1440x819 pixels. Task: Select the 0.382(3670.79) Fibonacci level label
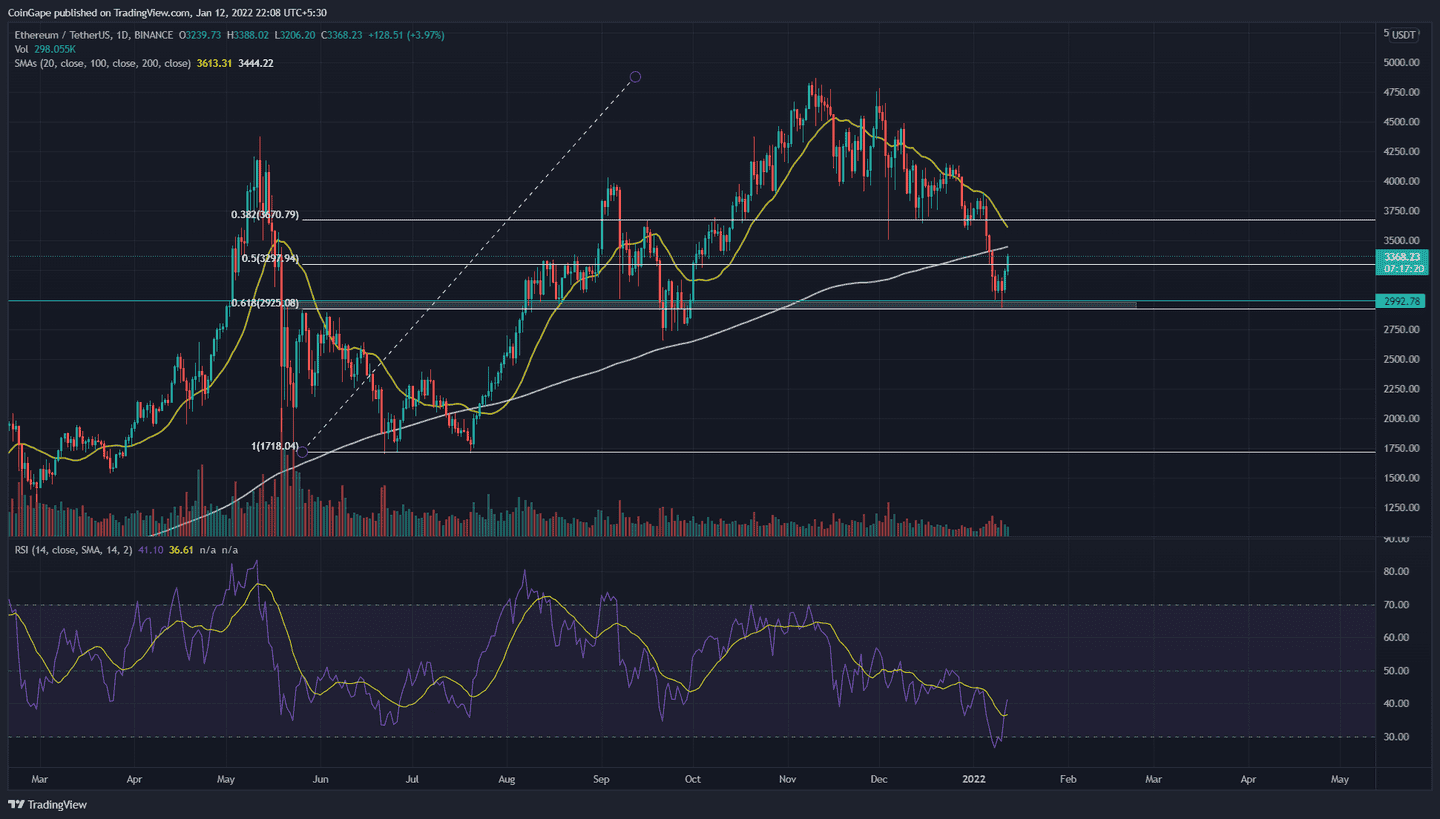tap(256, 215)
